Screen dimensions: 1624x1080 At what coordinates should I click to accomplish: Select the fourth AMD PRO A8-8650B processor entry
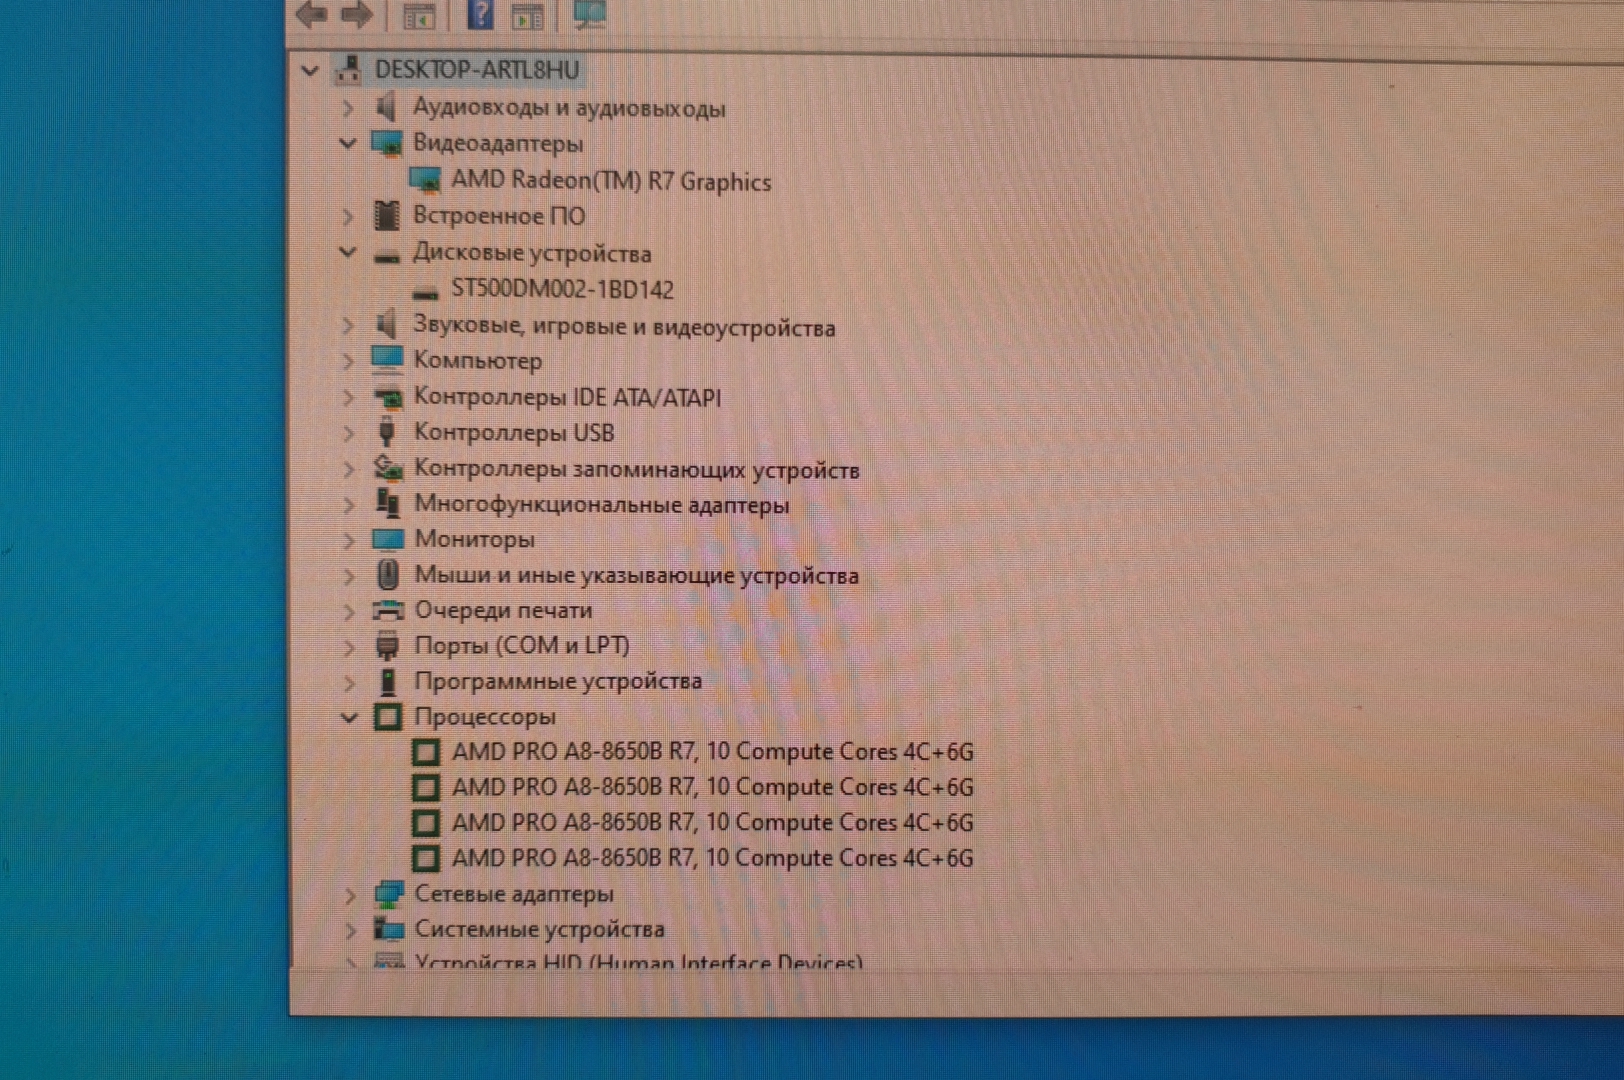click(x=712, y=857)
